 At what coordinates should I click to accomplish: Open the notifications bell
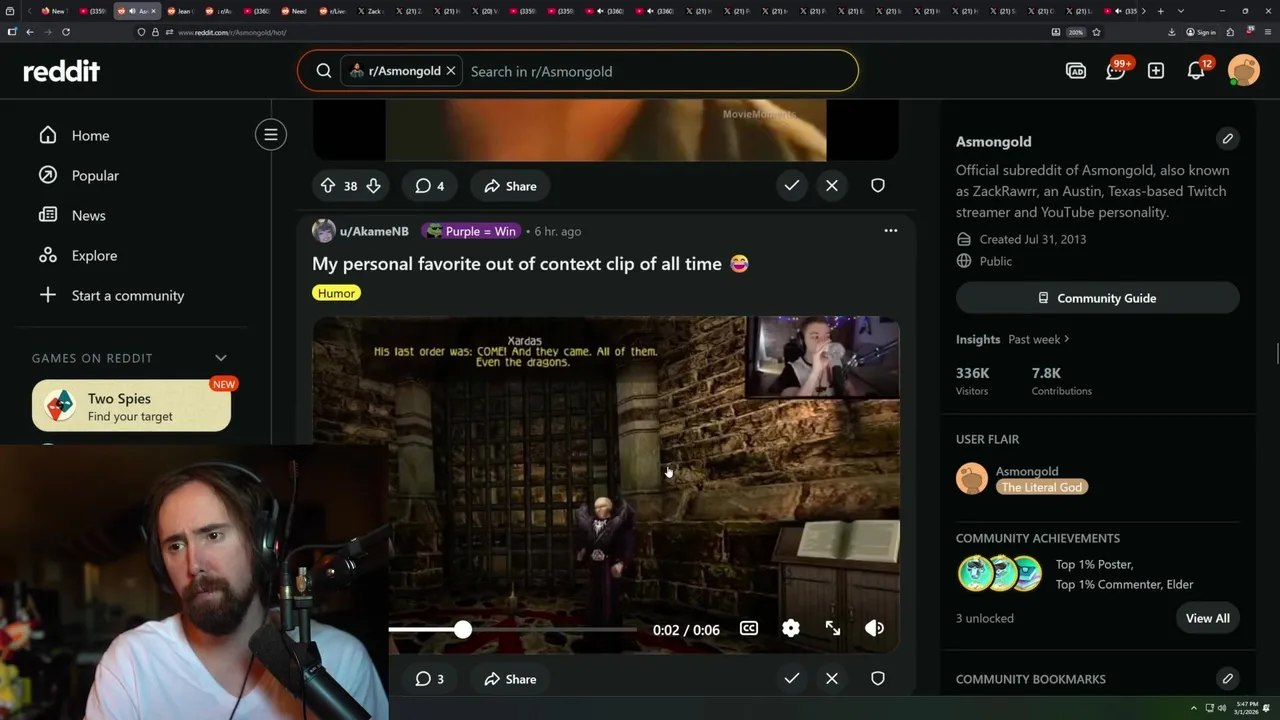coord(1196,71)
